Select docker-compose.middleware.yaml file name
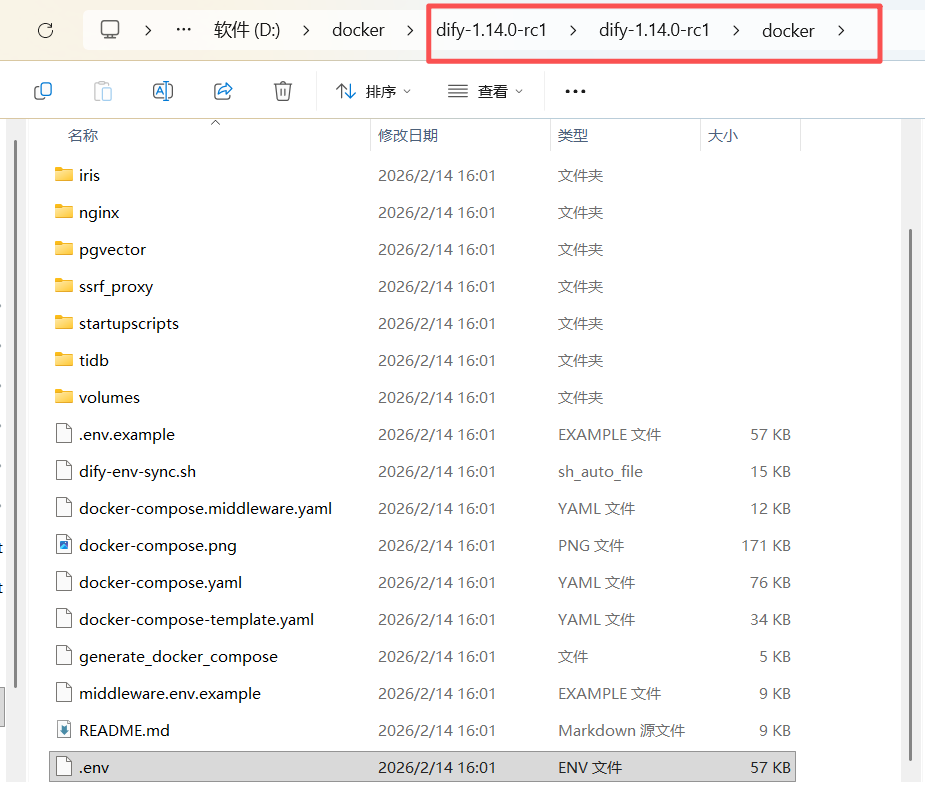This screenshot has width=925, height=789. (x=205, y=508)
